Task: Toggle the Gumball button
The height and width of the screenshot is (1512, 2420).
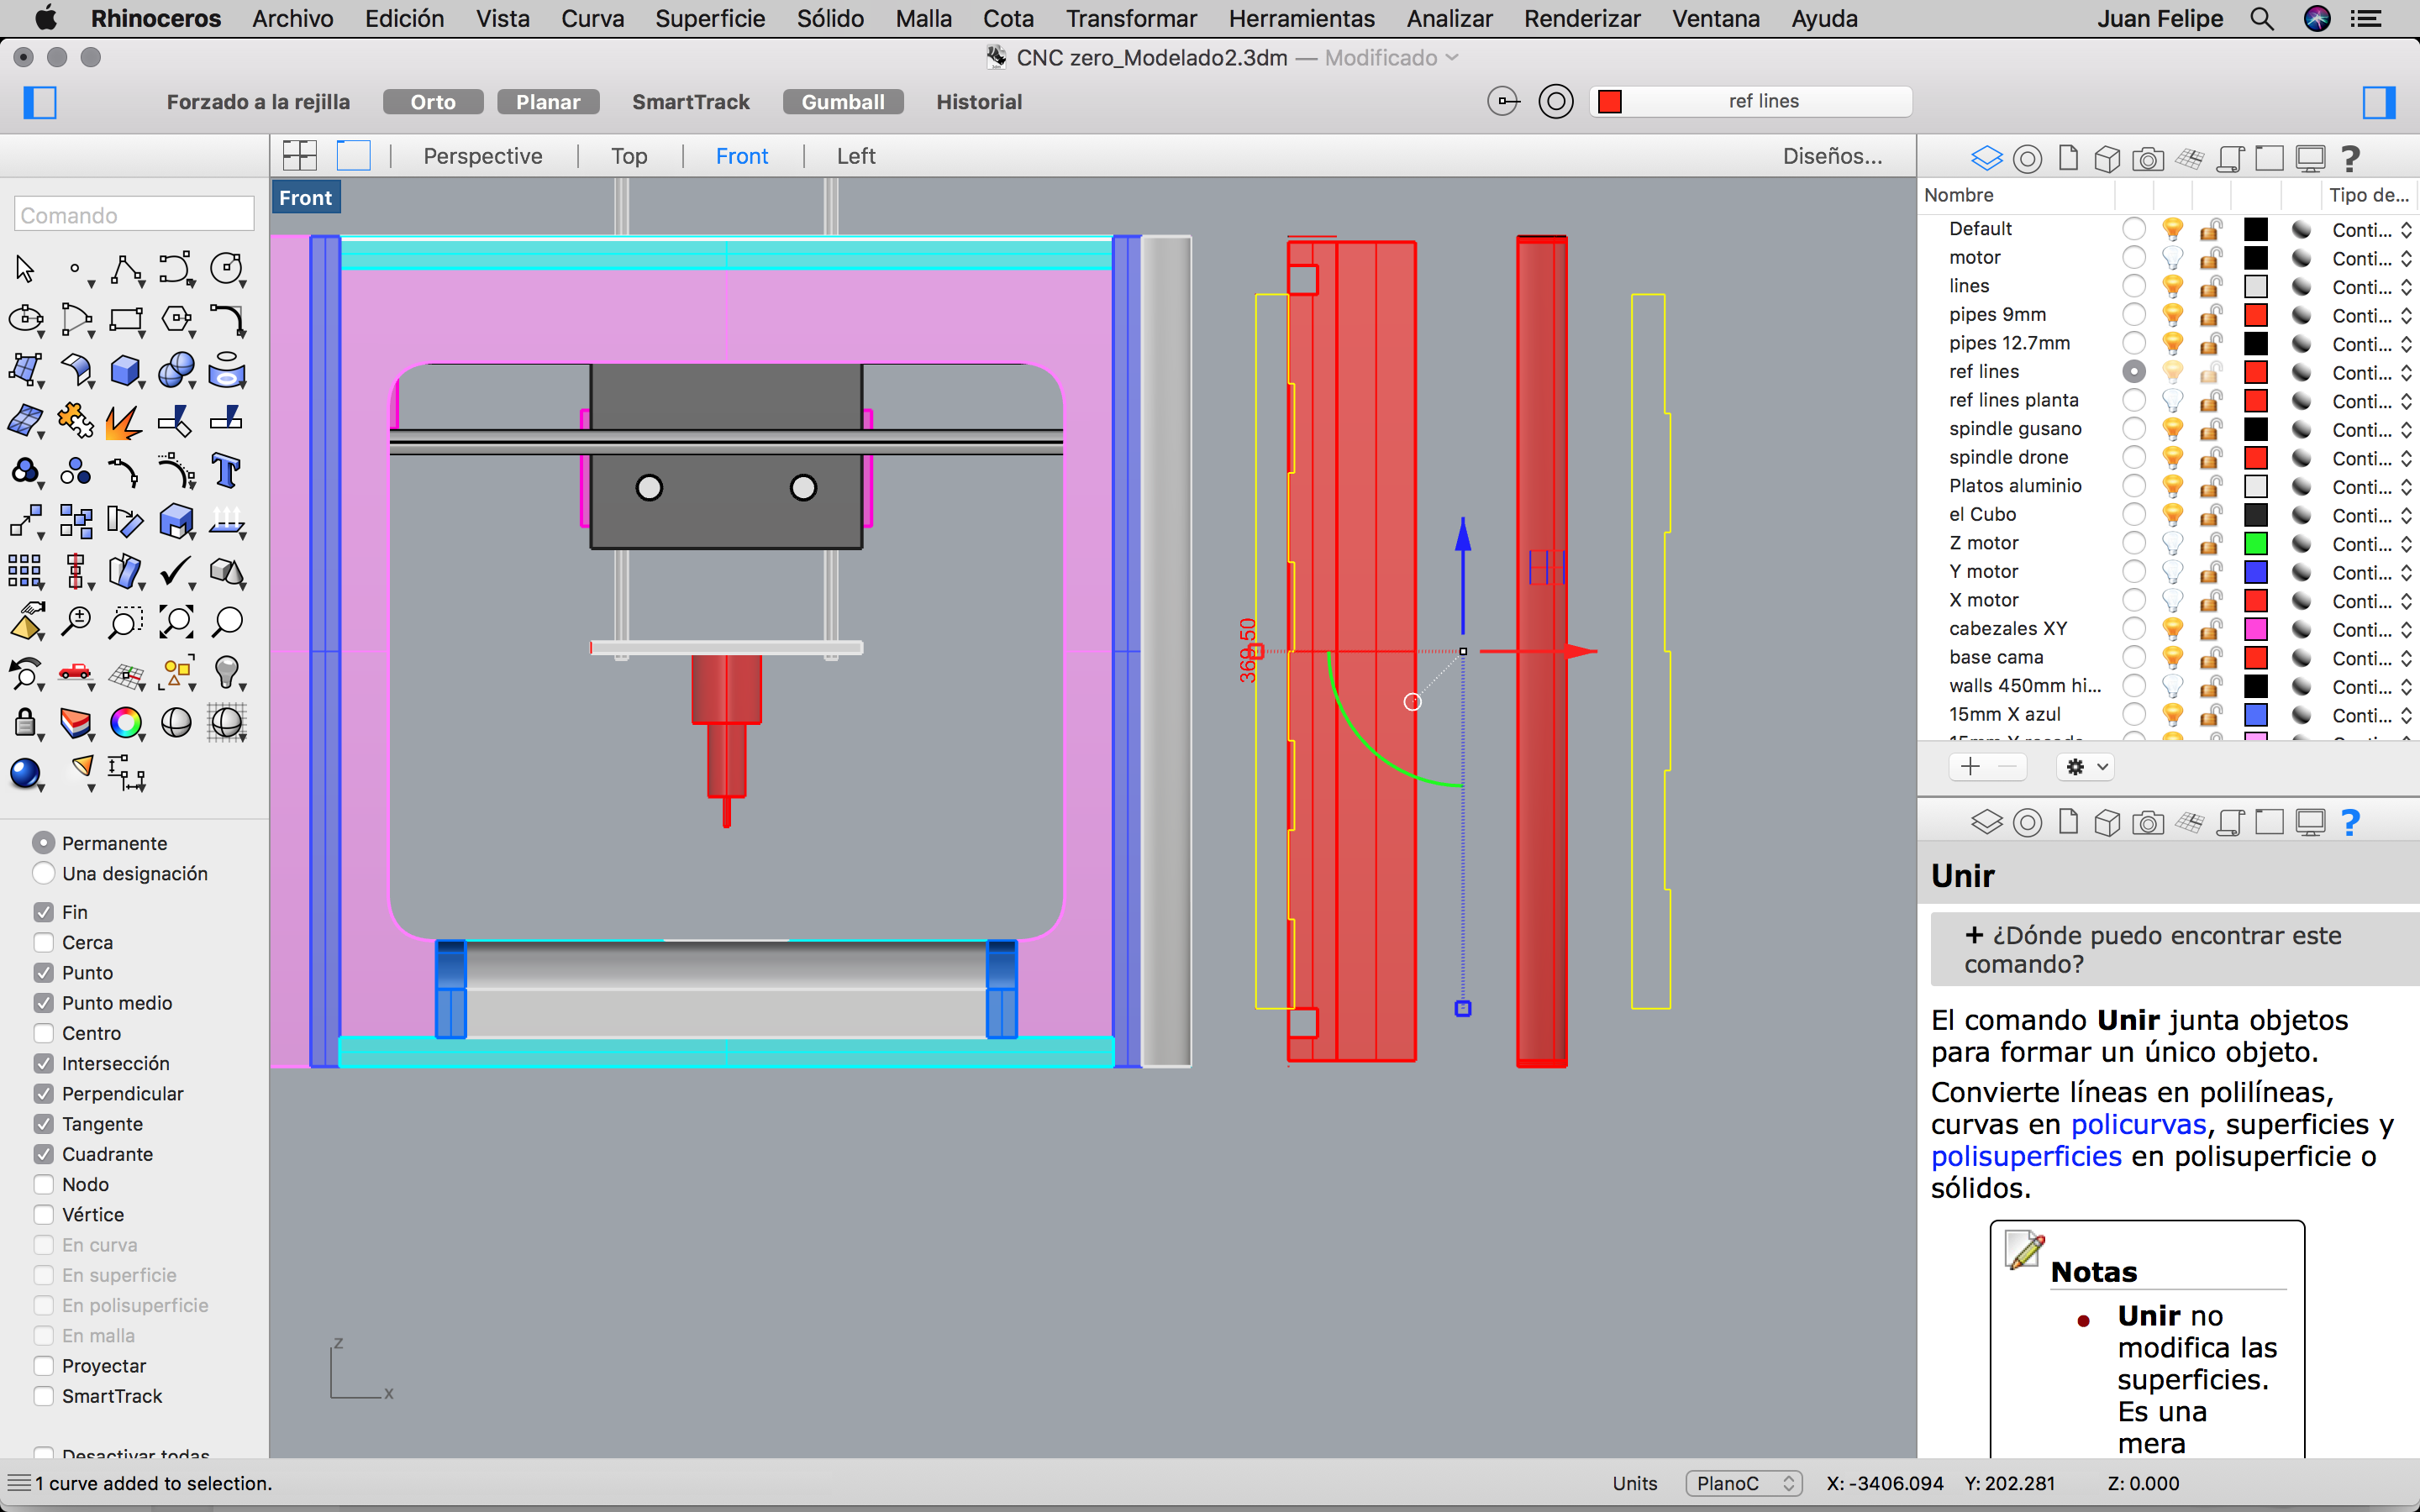Action: [x=842, y=102]
